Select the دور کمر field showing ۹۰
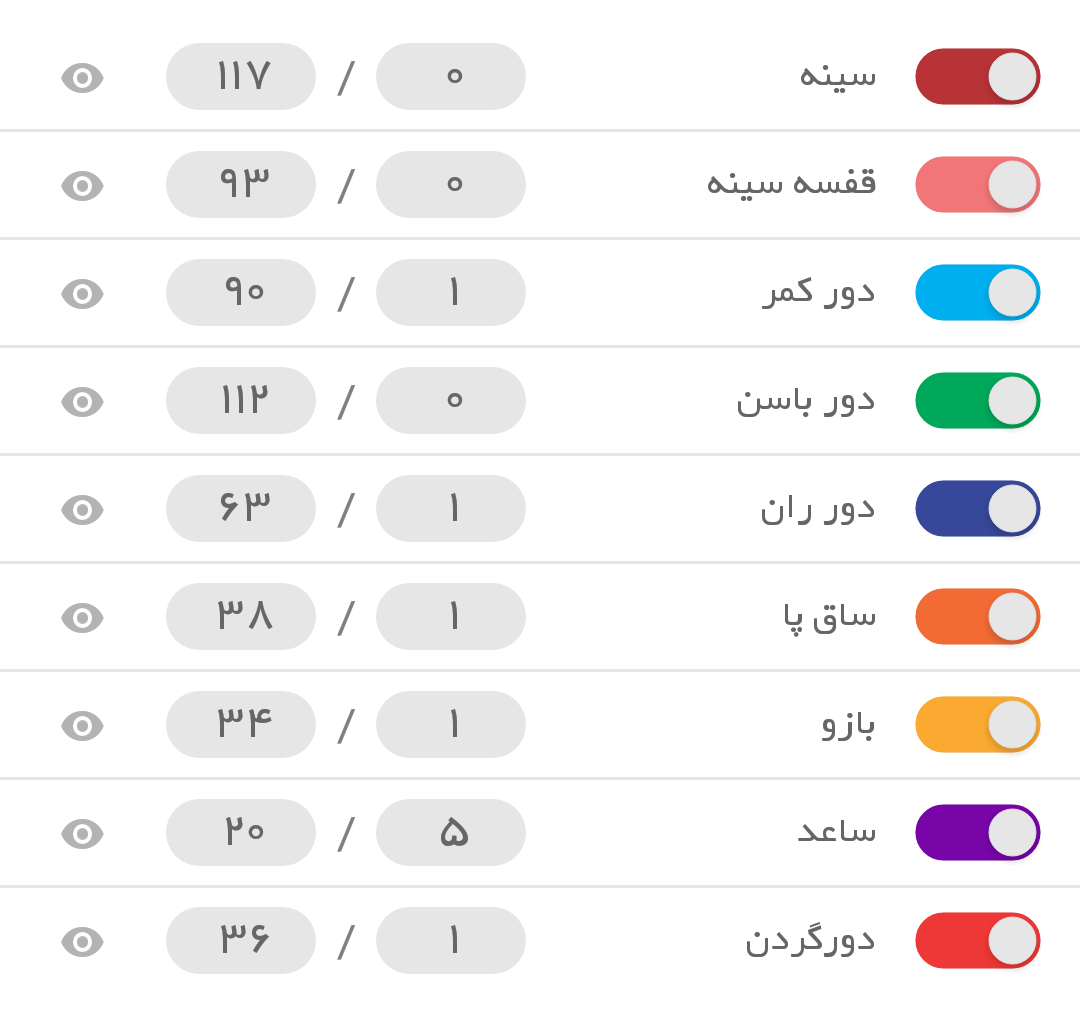This screenshot has width=1080, height=1028. 241,293
